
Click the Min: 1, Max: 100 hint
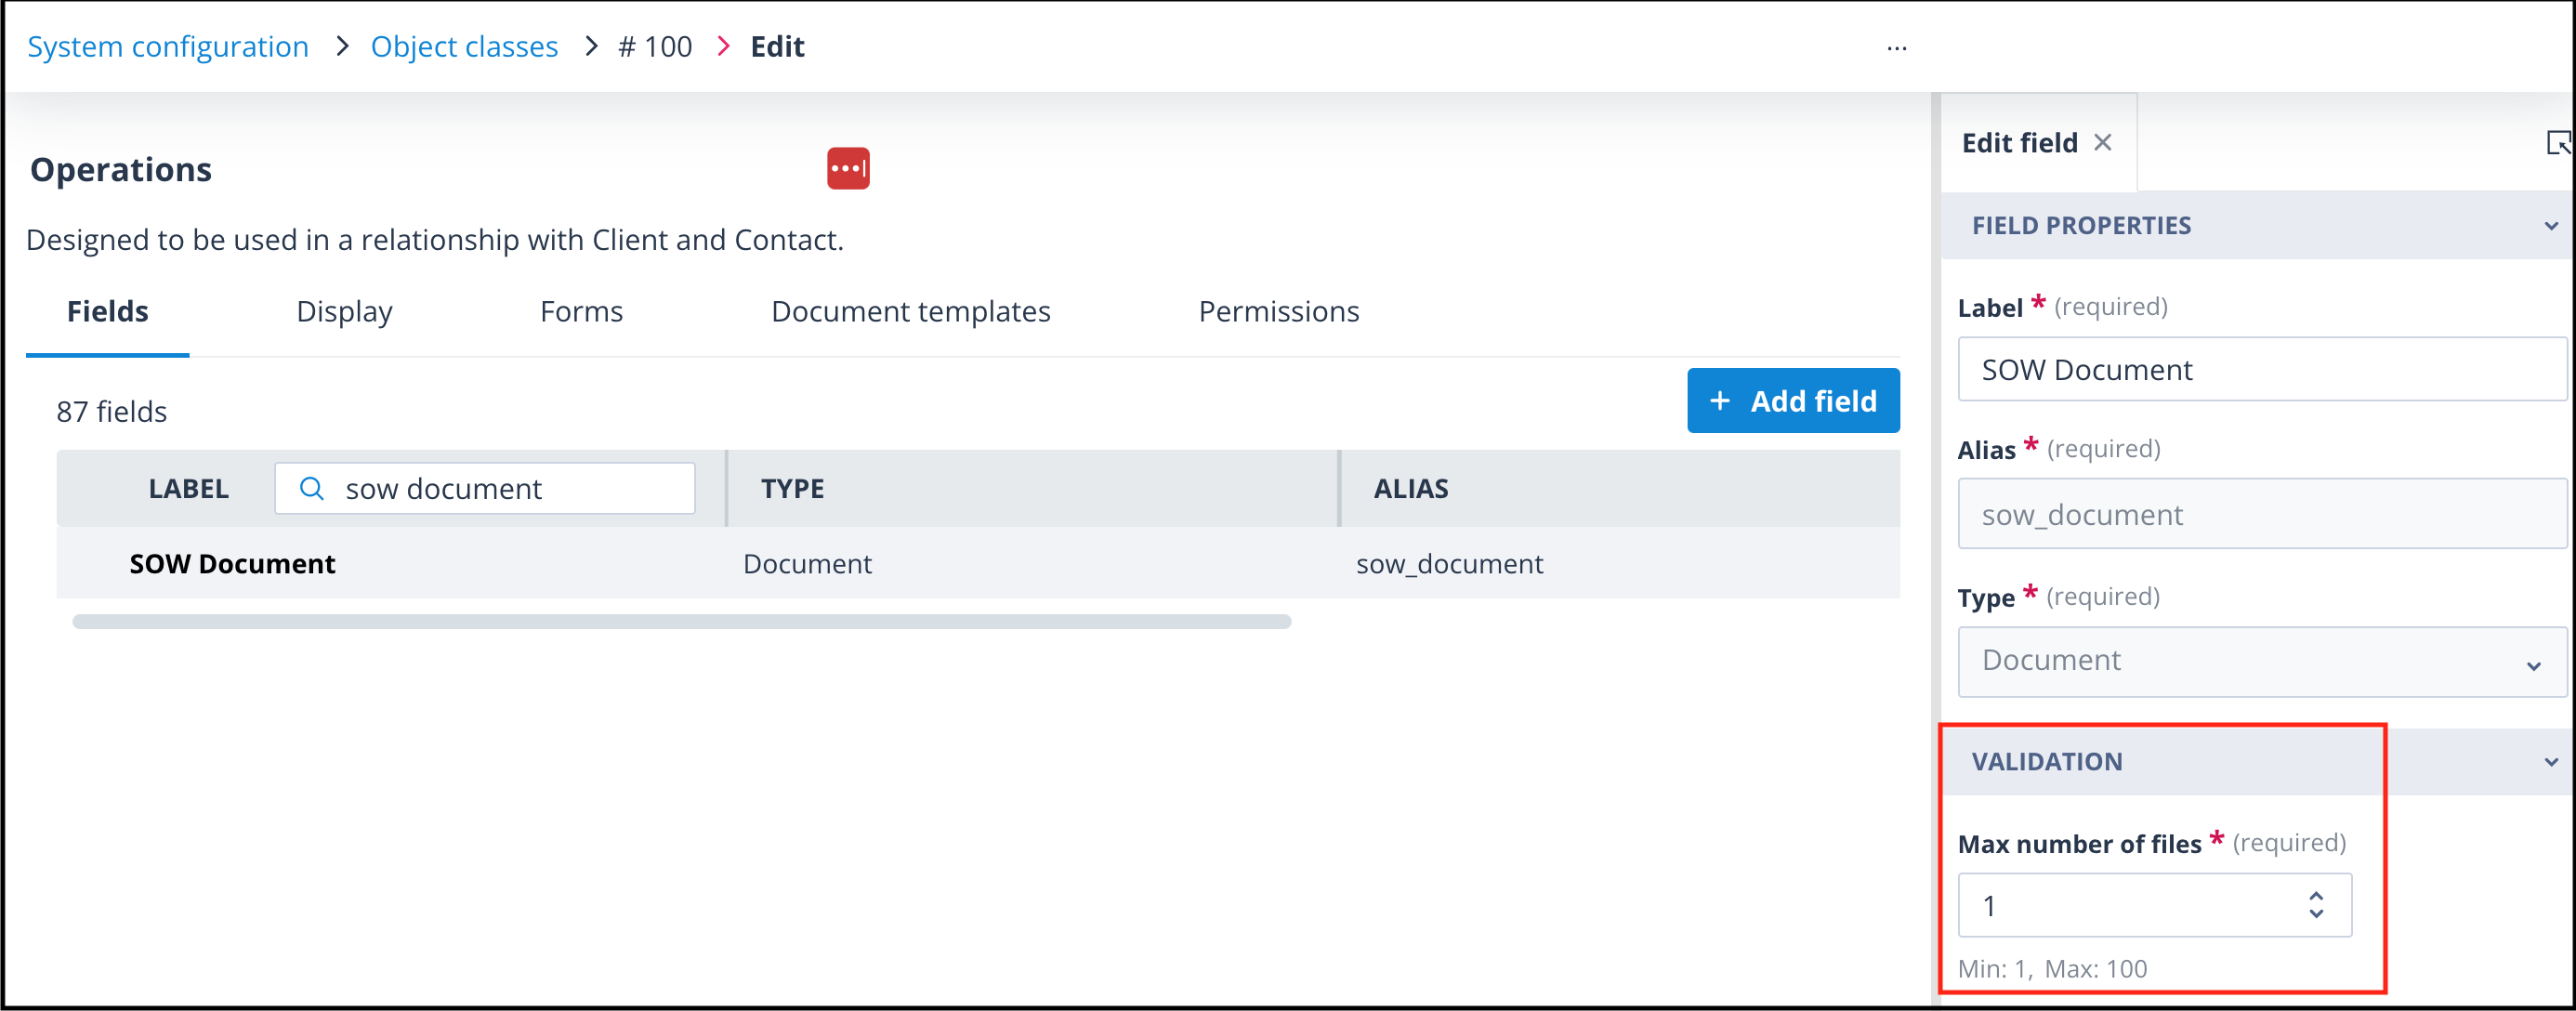[2052, 968]
